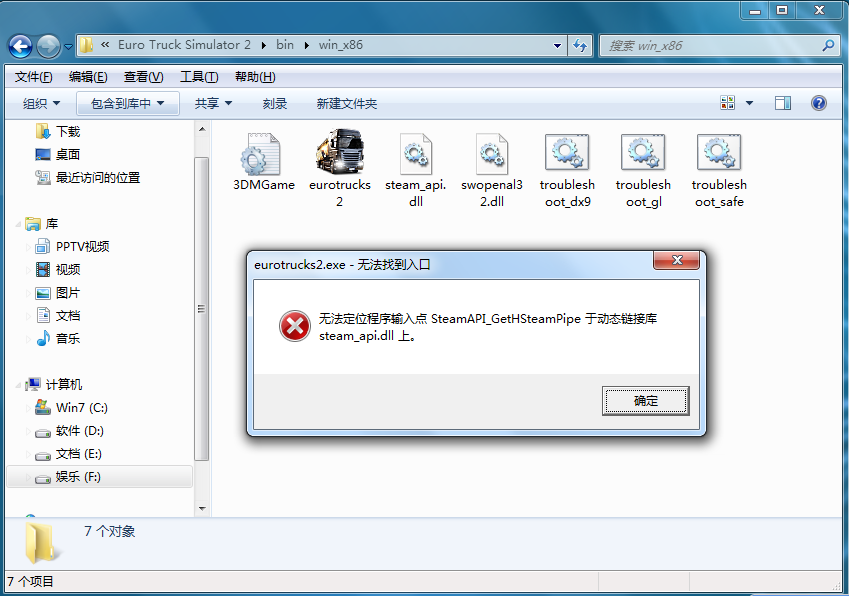
Task: Open the 查看(V) menu
Action: tap(143, 77)
